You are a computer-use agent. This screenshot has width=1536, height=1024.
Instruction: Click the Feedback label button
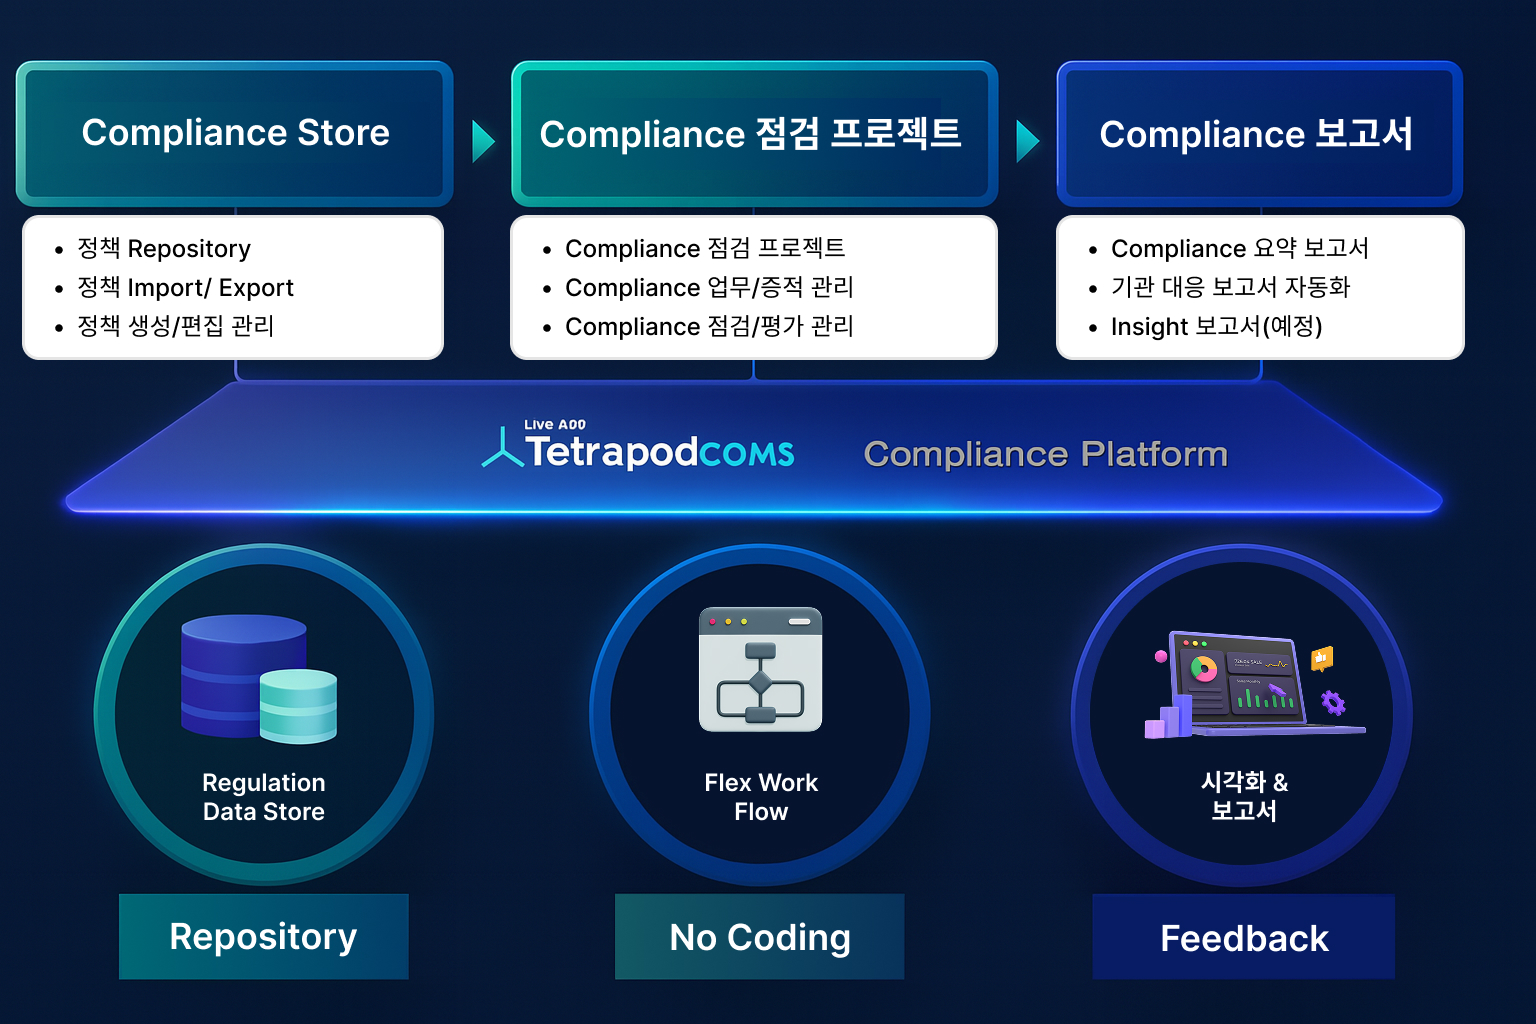(x=1244, y=937)
